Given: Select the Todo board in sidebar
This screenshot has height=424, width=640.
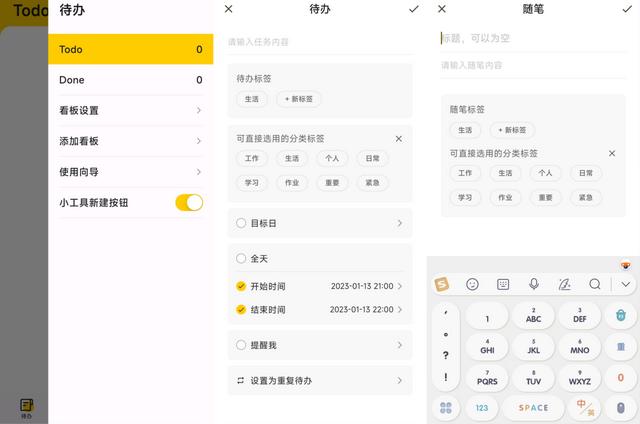Looking at the screenshot, I should tap(131, 49).
